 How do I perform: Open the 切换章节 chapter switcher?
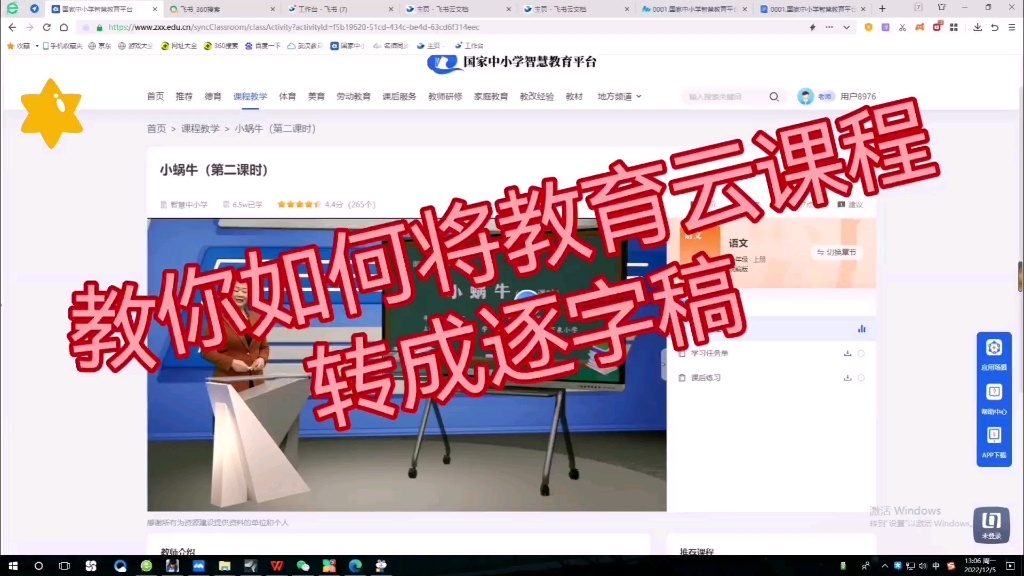tap(837, 253)
